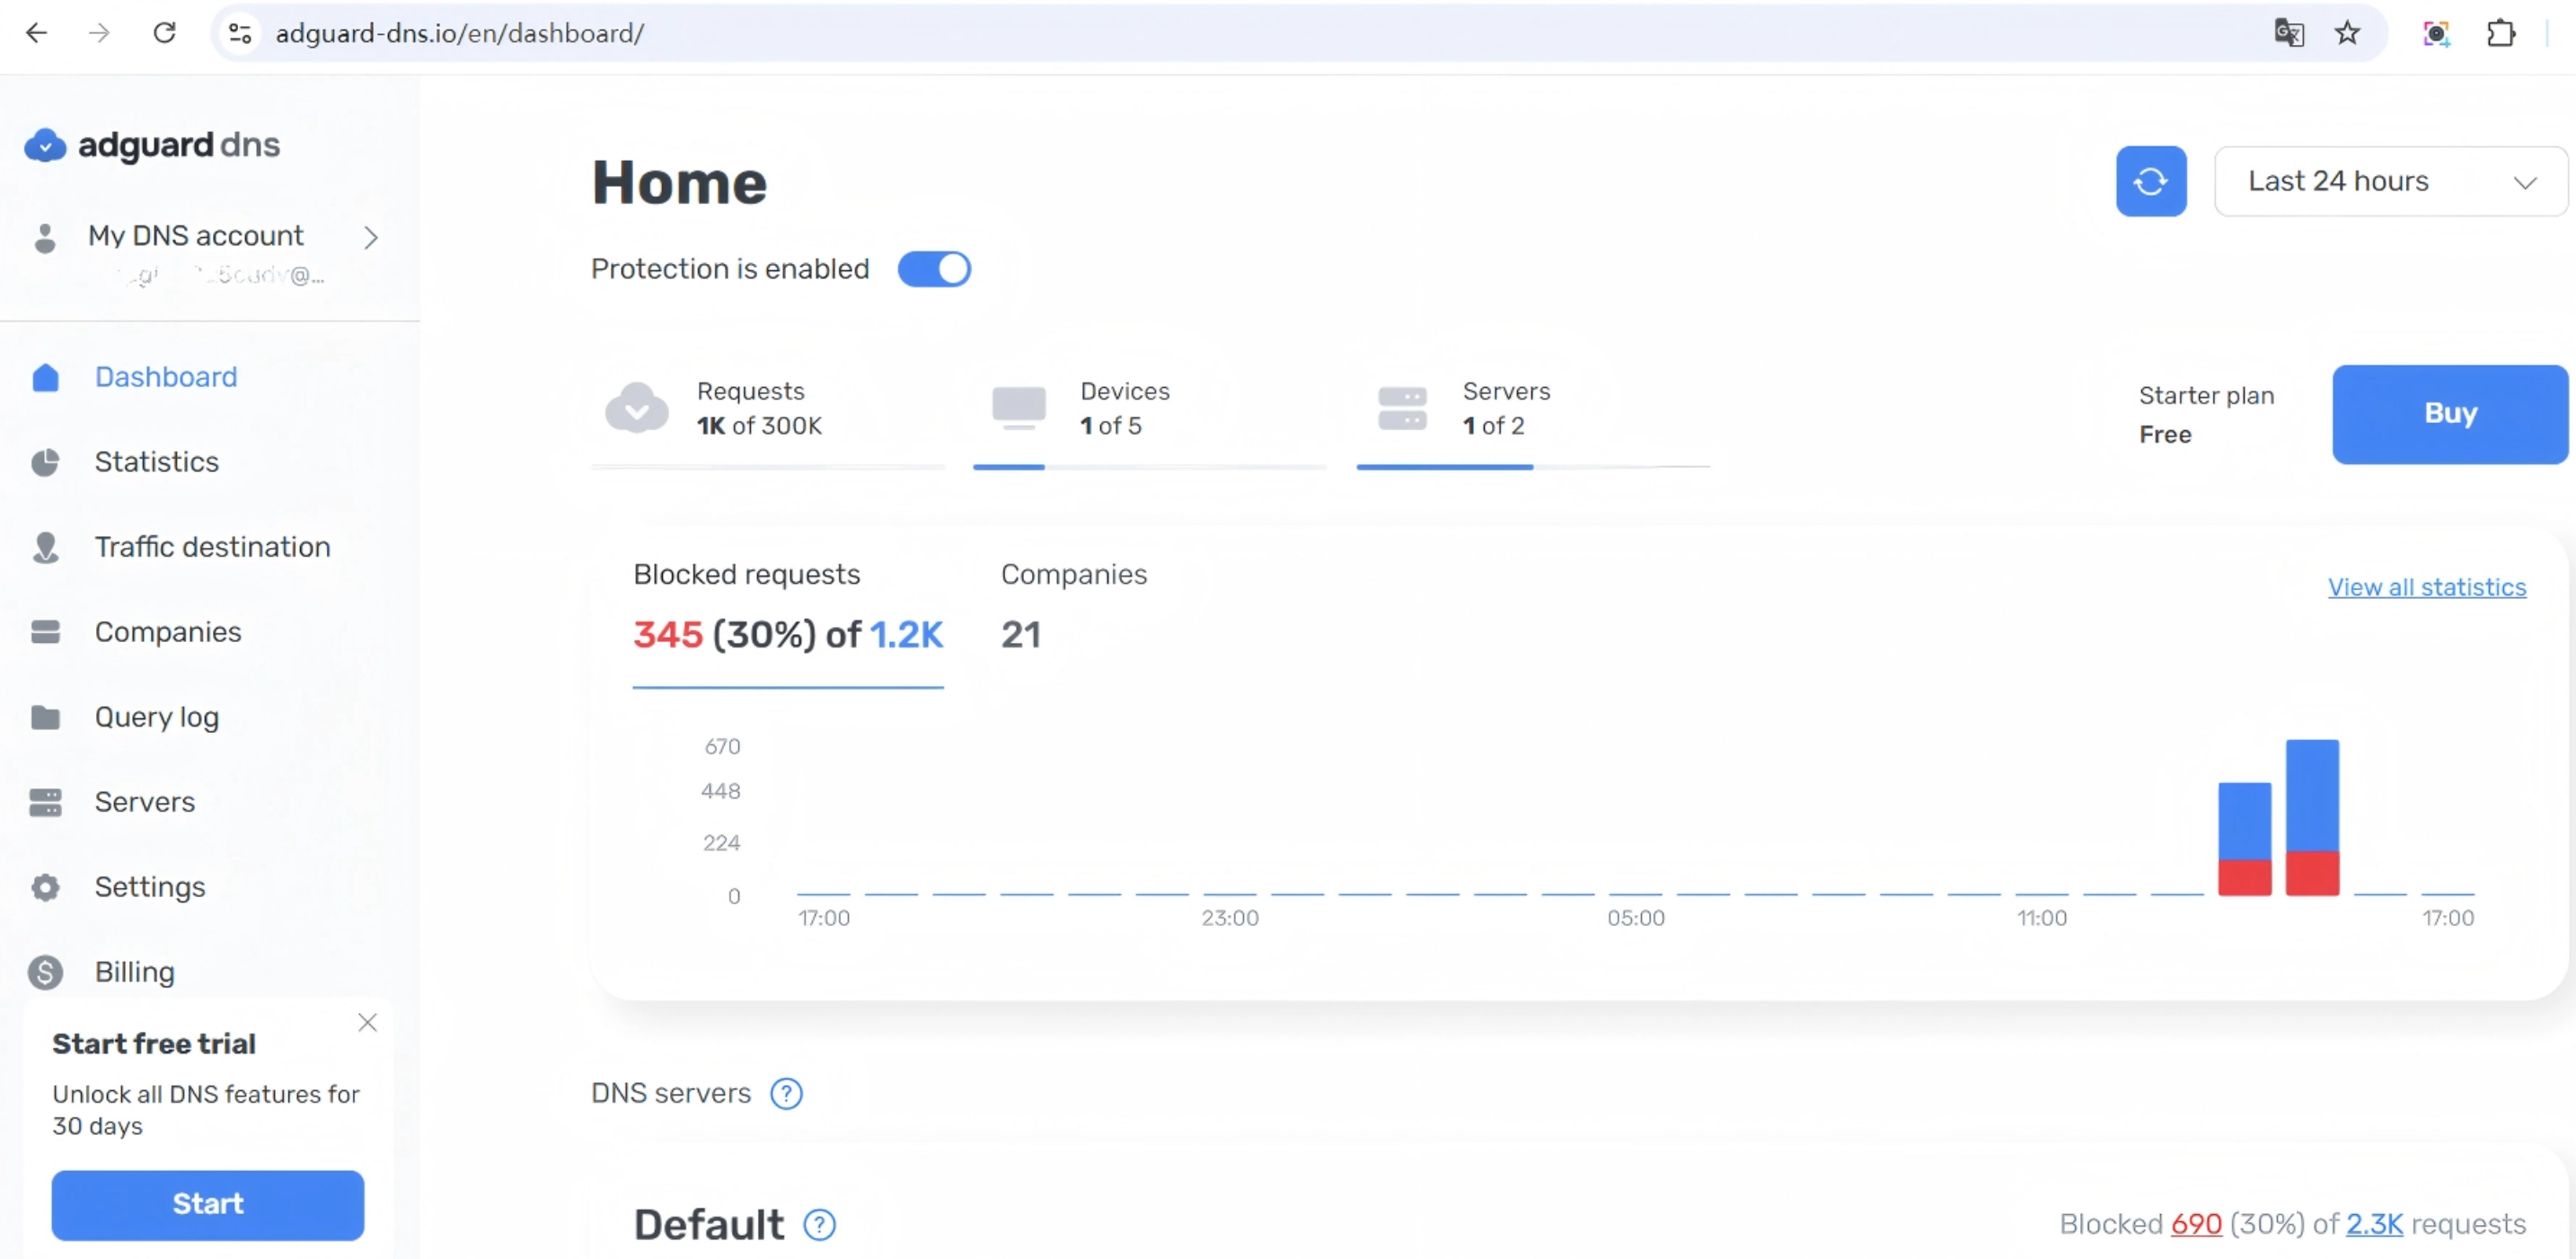The height and width of the screenshot is (1259, 2576).
Task: Click the 2.3K requests link
Action: (x=2374, y=1224)
